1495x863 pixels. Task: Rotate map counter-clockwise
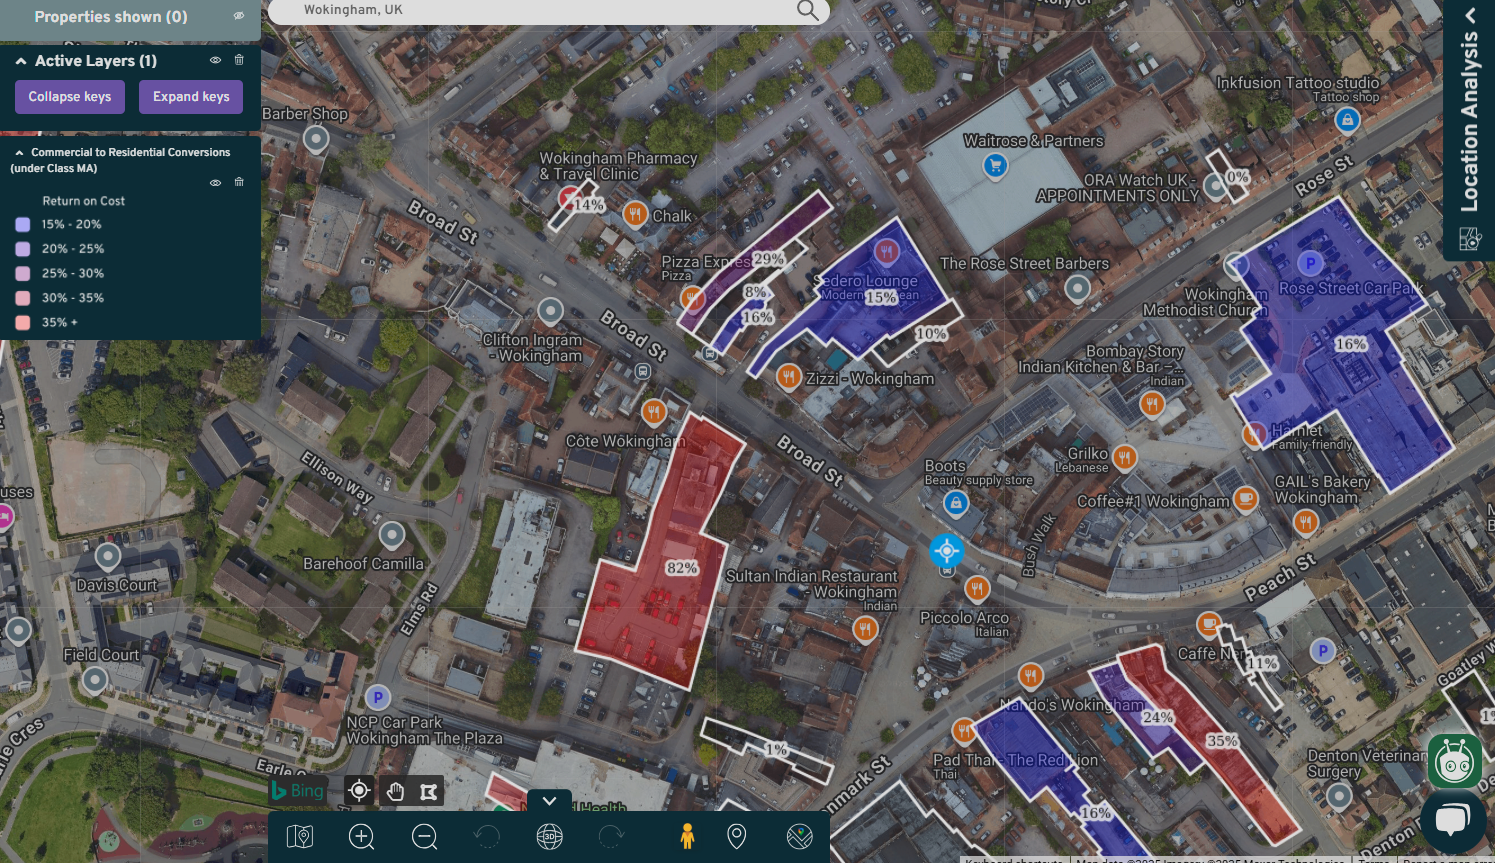click(487, 836)
